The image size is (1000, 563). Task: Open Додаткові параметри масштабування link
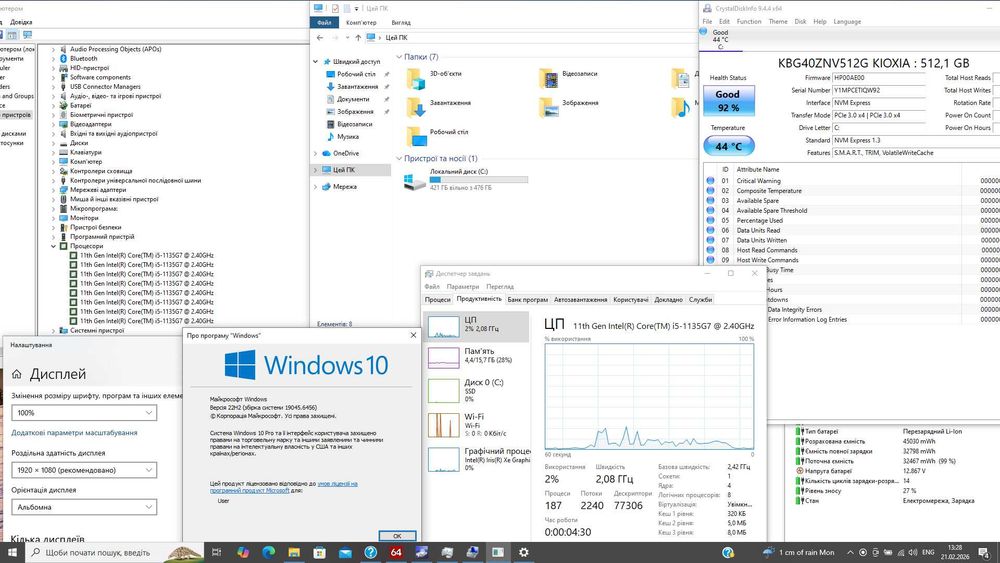click(x=74, y=433)
